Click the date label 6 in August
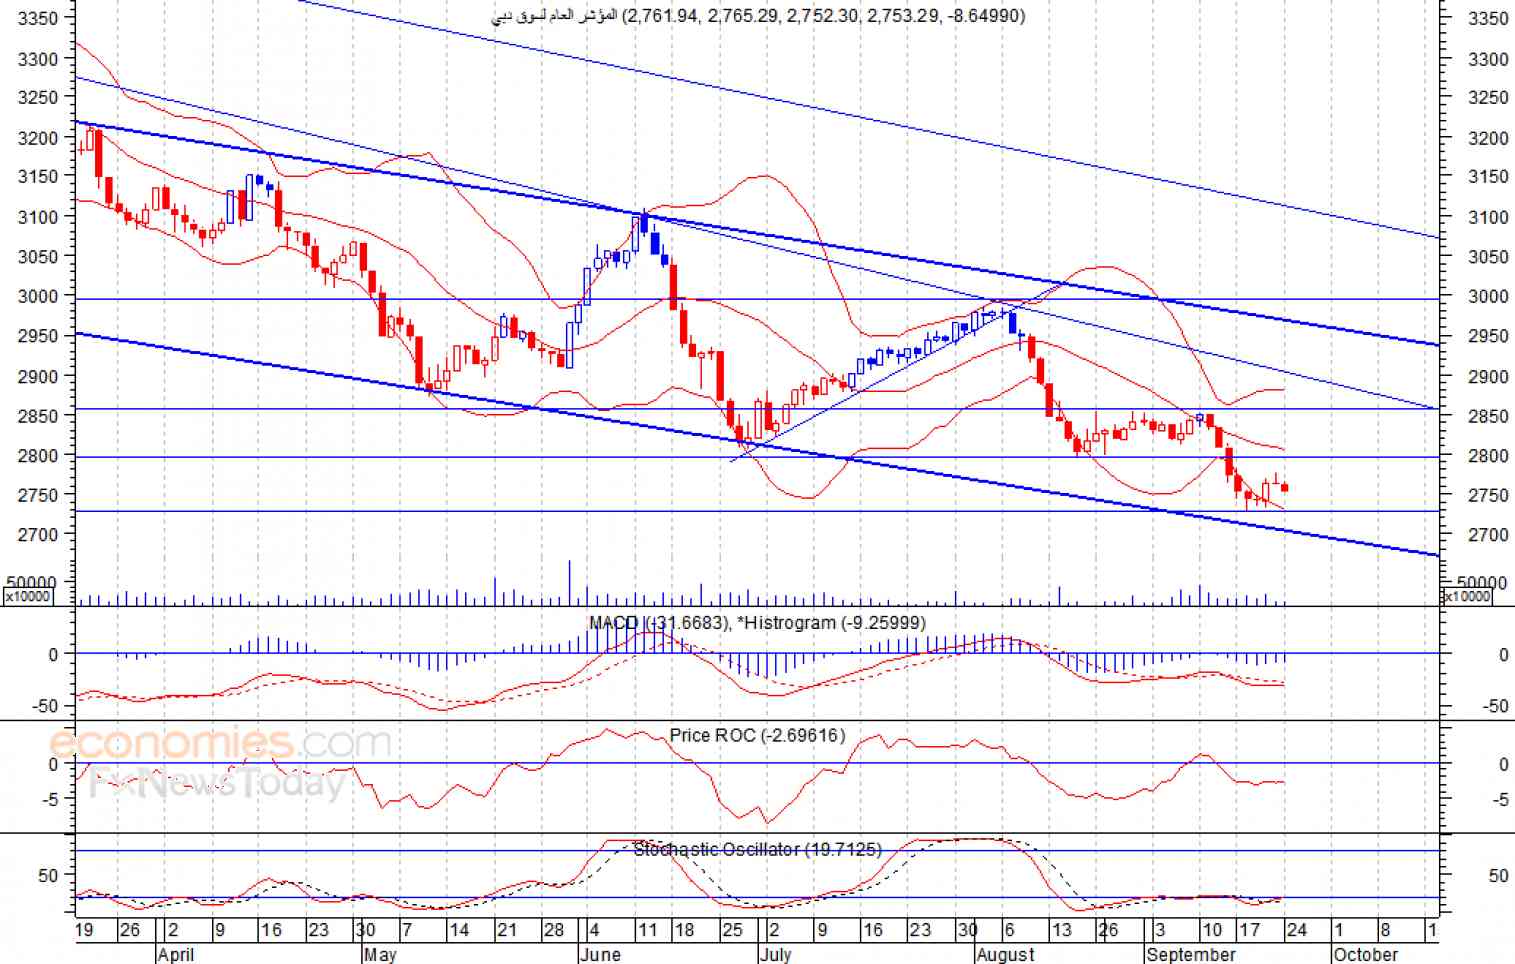Image resolution: width=1515 pixels, height=964 pixels. [1008, 931]
